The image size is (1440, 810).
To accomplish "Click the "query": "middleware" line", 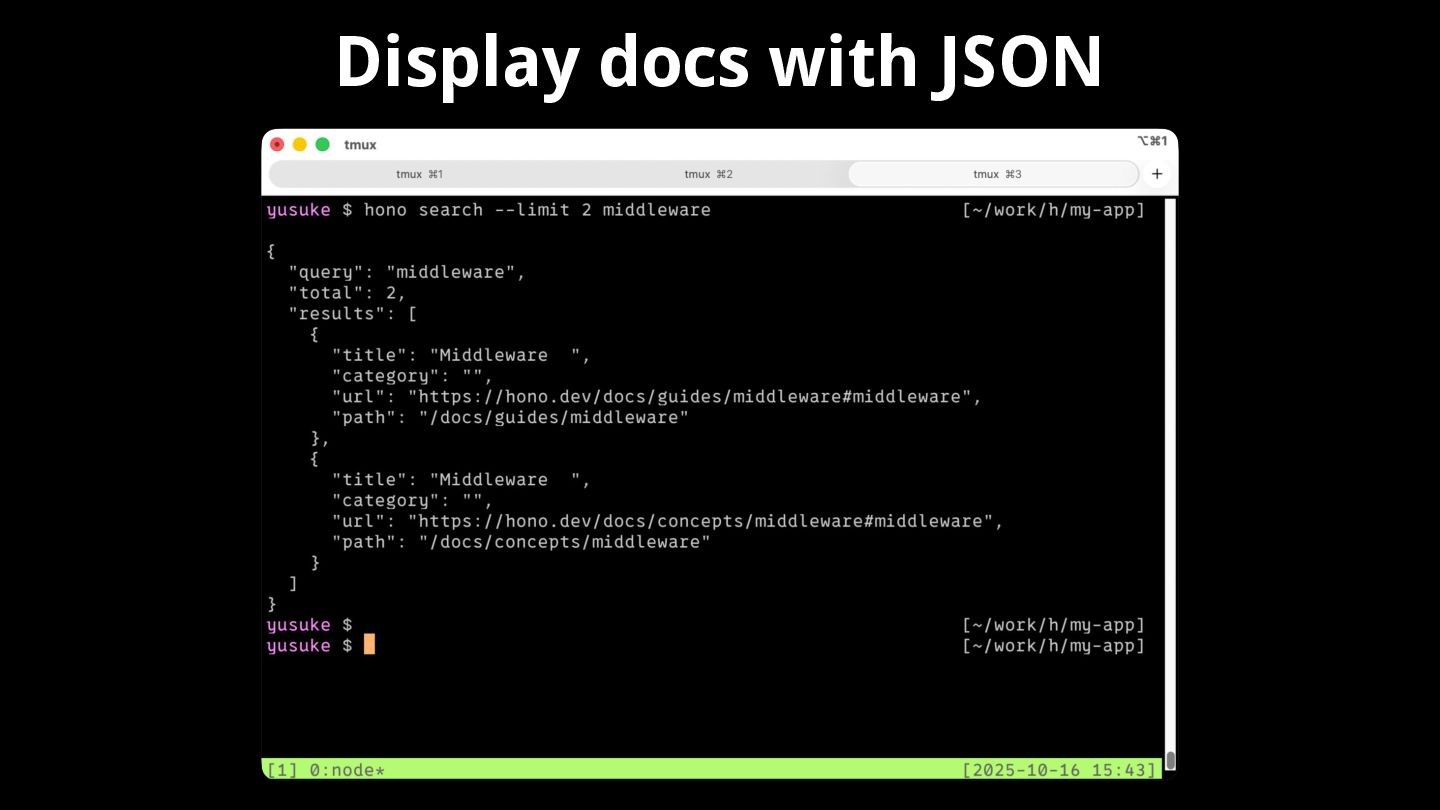I will pos(407,272).
